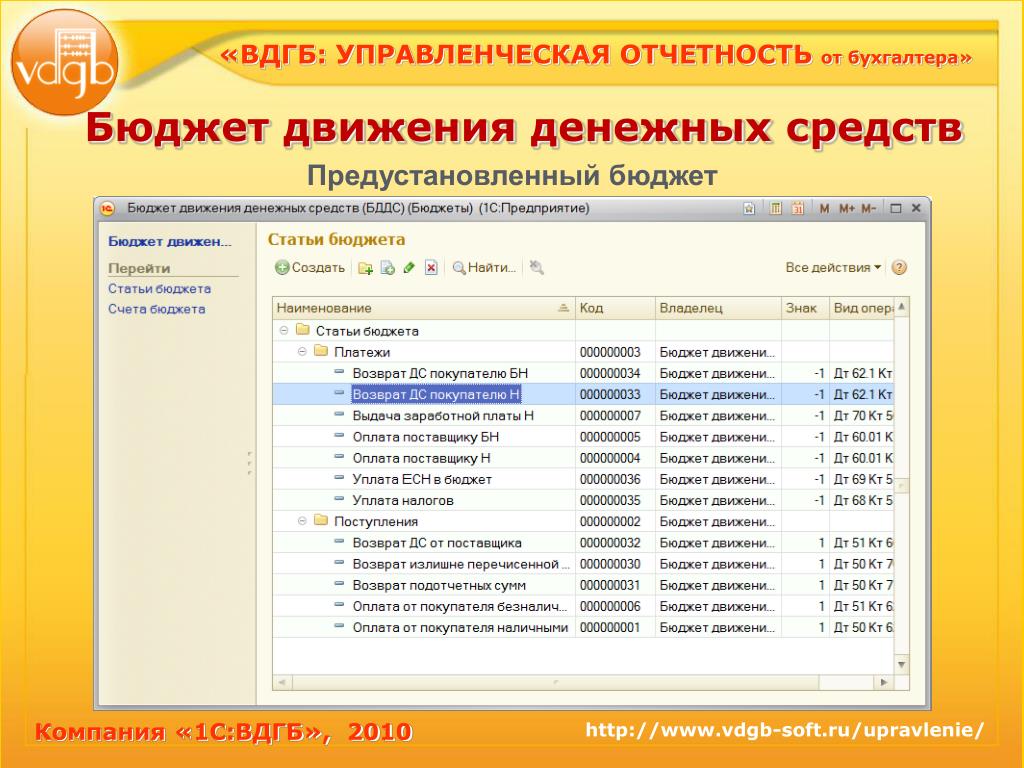Click the Бюджет движен... navigation header link
The width and height of the screenshot is (1024, 768).
(170, 242)
